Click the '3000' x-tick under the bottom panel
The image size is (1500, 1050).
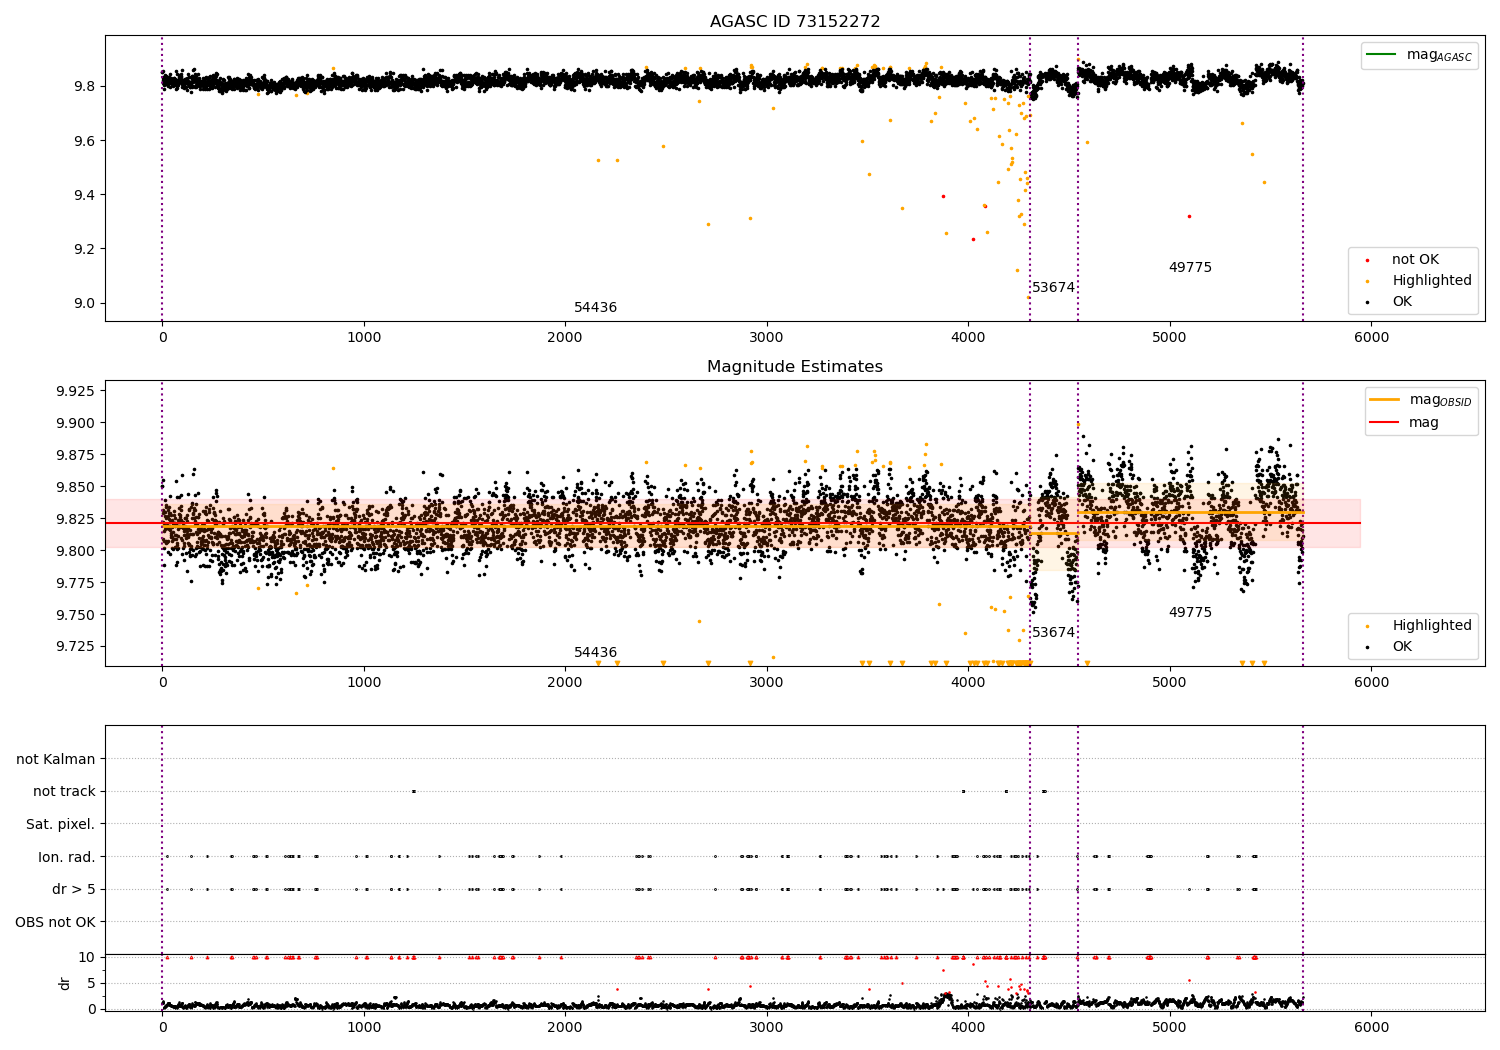767,1028
